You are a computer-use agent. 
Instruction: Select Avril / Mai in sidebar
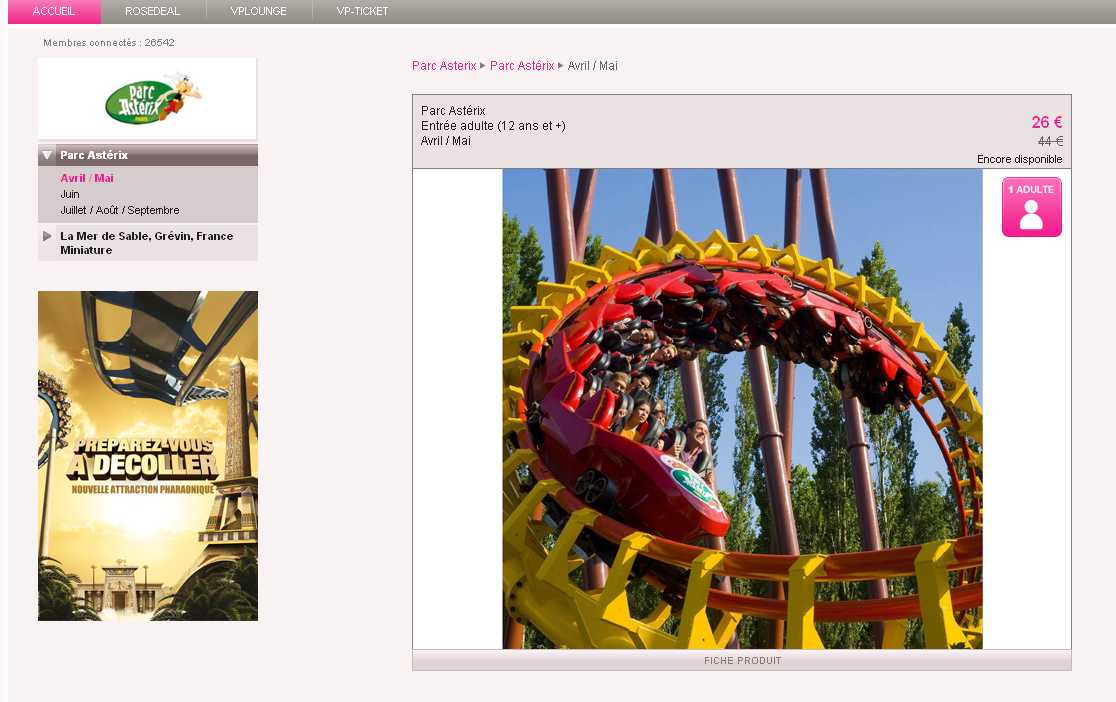(x=87, y=178)
